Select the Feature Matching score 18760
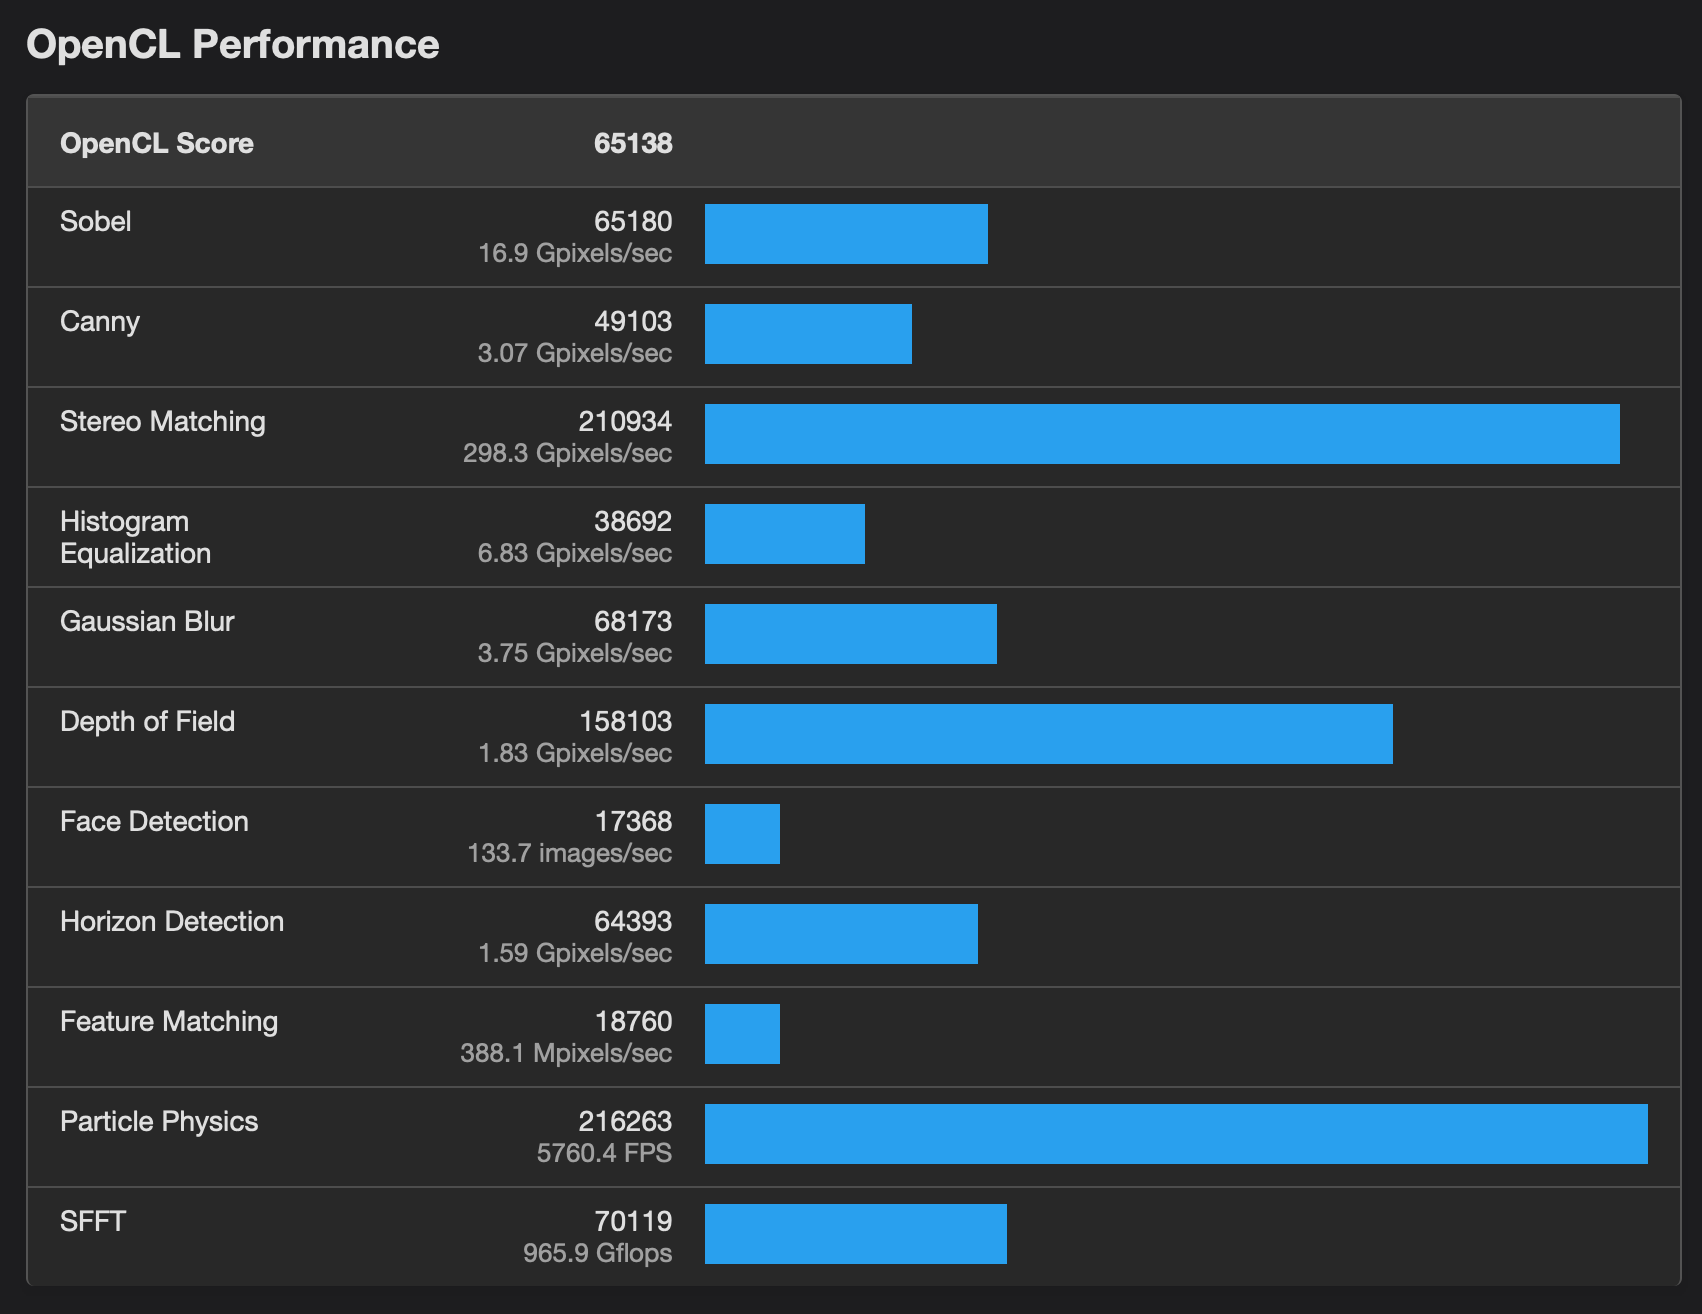The image size is (1702, 1314). click(633, 1021)
